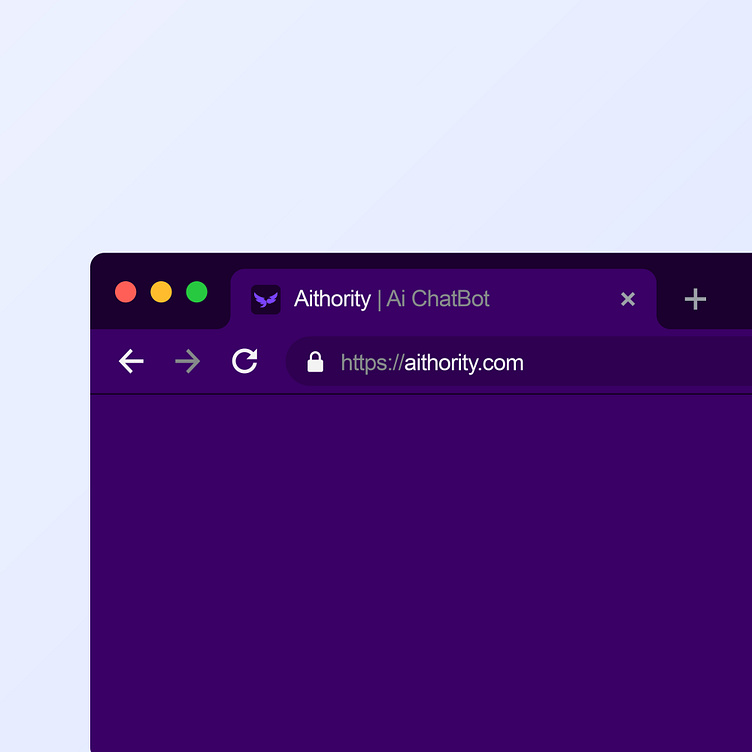Minimize the window with the yellow dot
752x752 pixels.
pyautogui.click(x=161, y=292)
